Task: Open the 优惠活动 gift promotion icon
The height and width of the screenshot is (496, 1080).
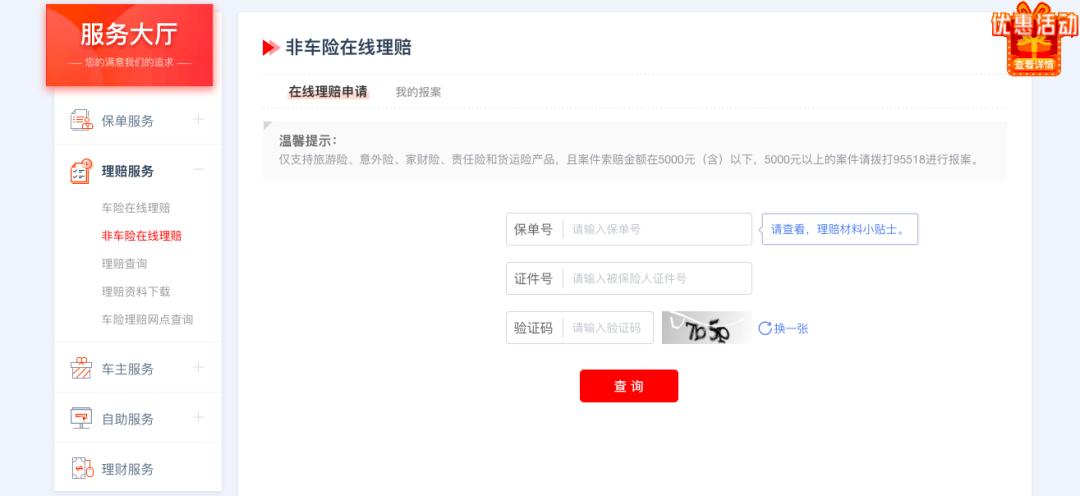Action: click(x=1034, y=38)
